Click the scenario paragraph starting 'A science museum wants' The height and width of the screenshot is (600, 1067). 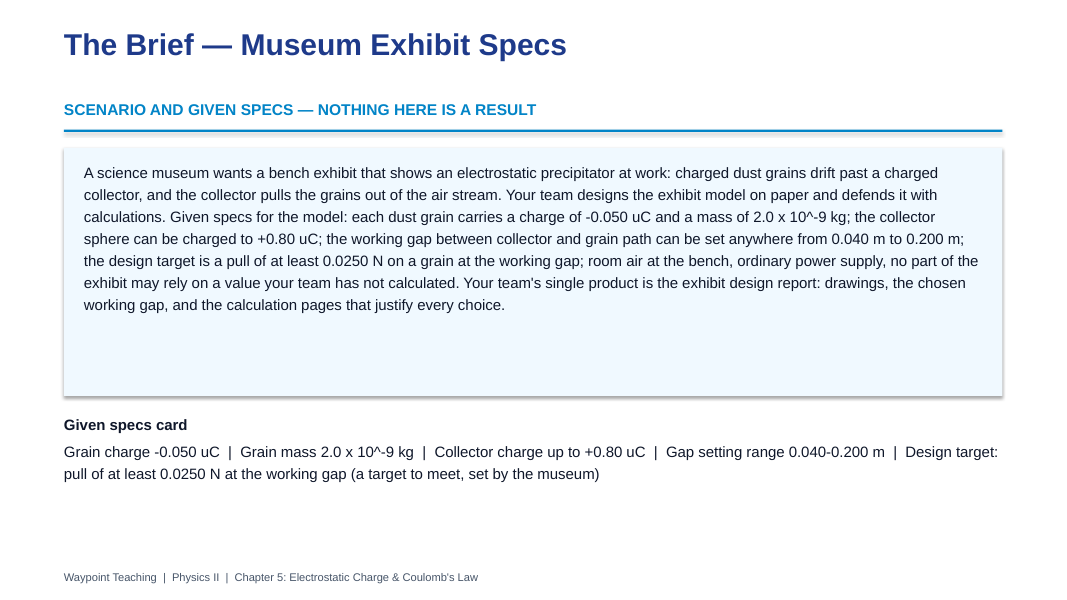point(531,239)
